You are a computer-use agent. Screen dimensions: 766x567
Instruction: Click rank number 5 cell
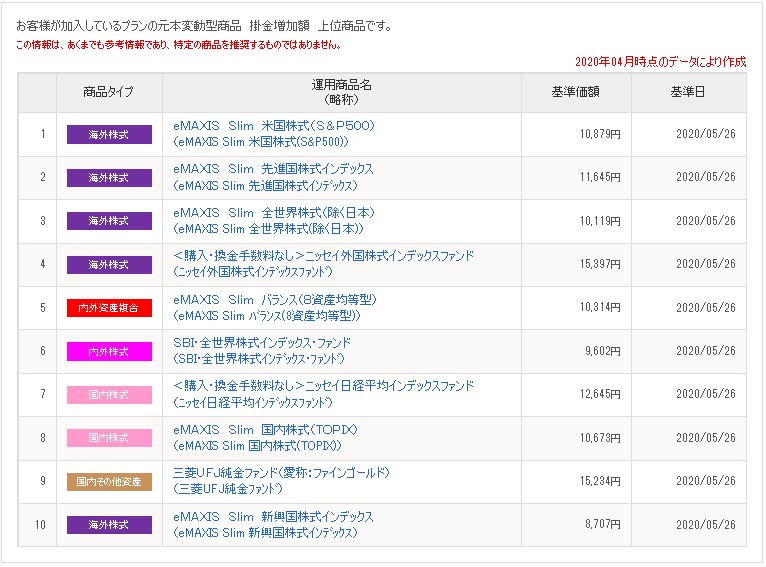tap(38, 308)
